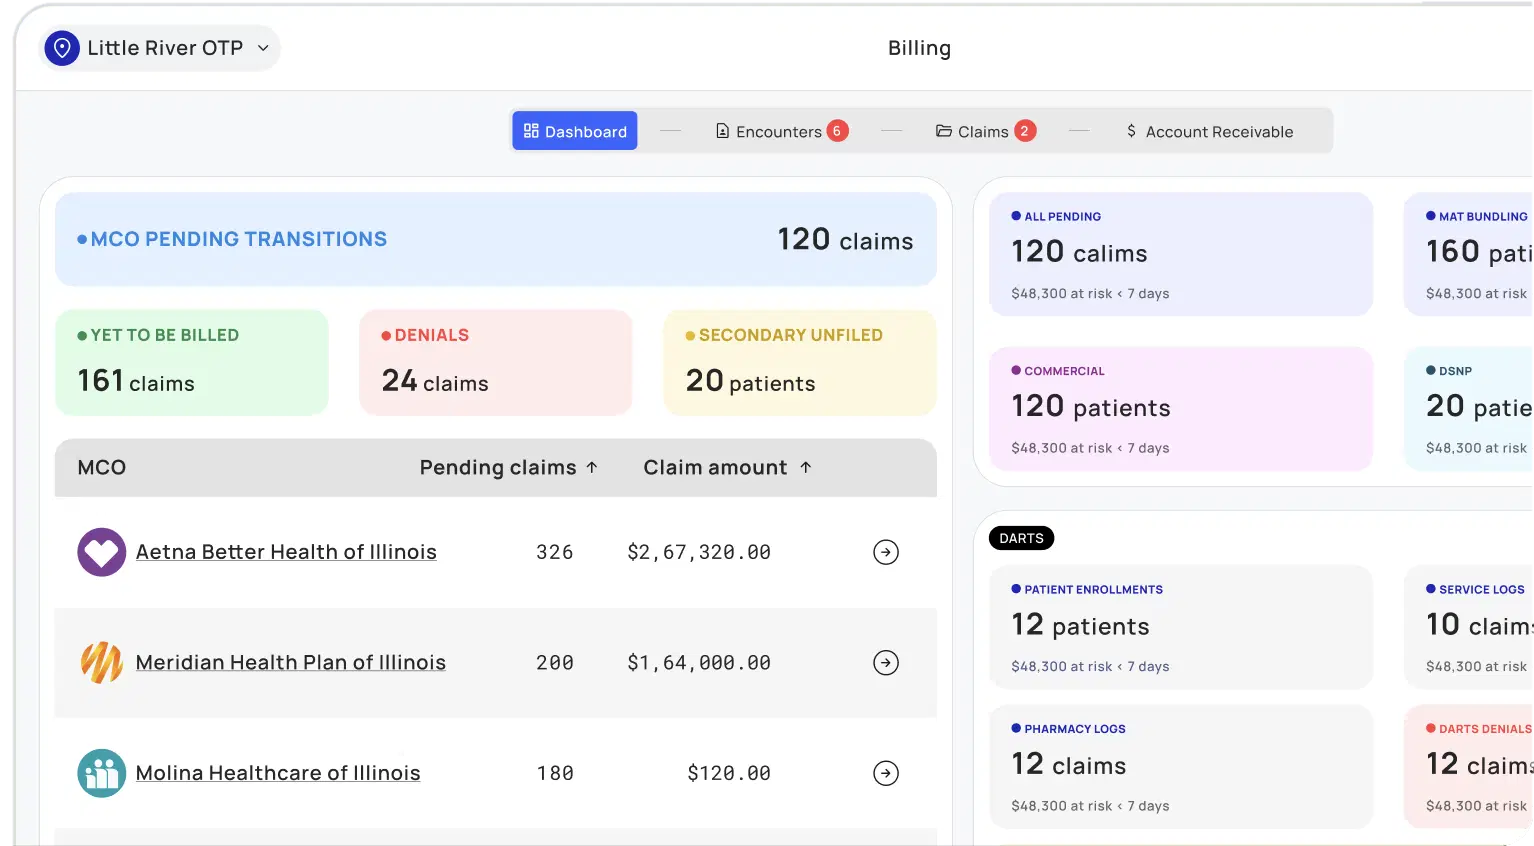The width and height of the screenshot is (1534, 846).
Task: Open the Commercial 120 patients card
Action: pyautogui.click(x=1181, y=409)
